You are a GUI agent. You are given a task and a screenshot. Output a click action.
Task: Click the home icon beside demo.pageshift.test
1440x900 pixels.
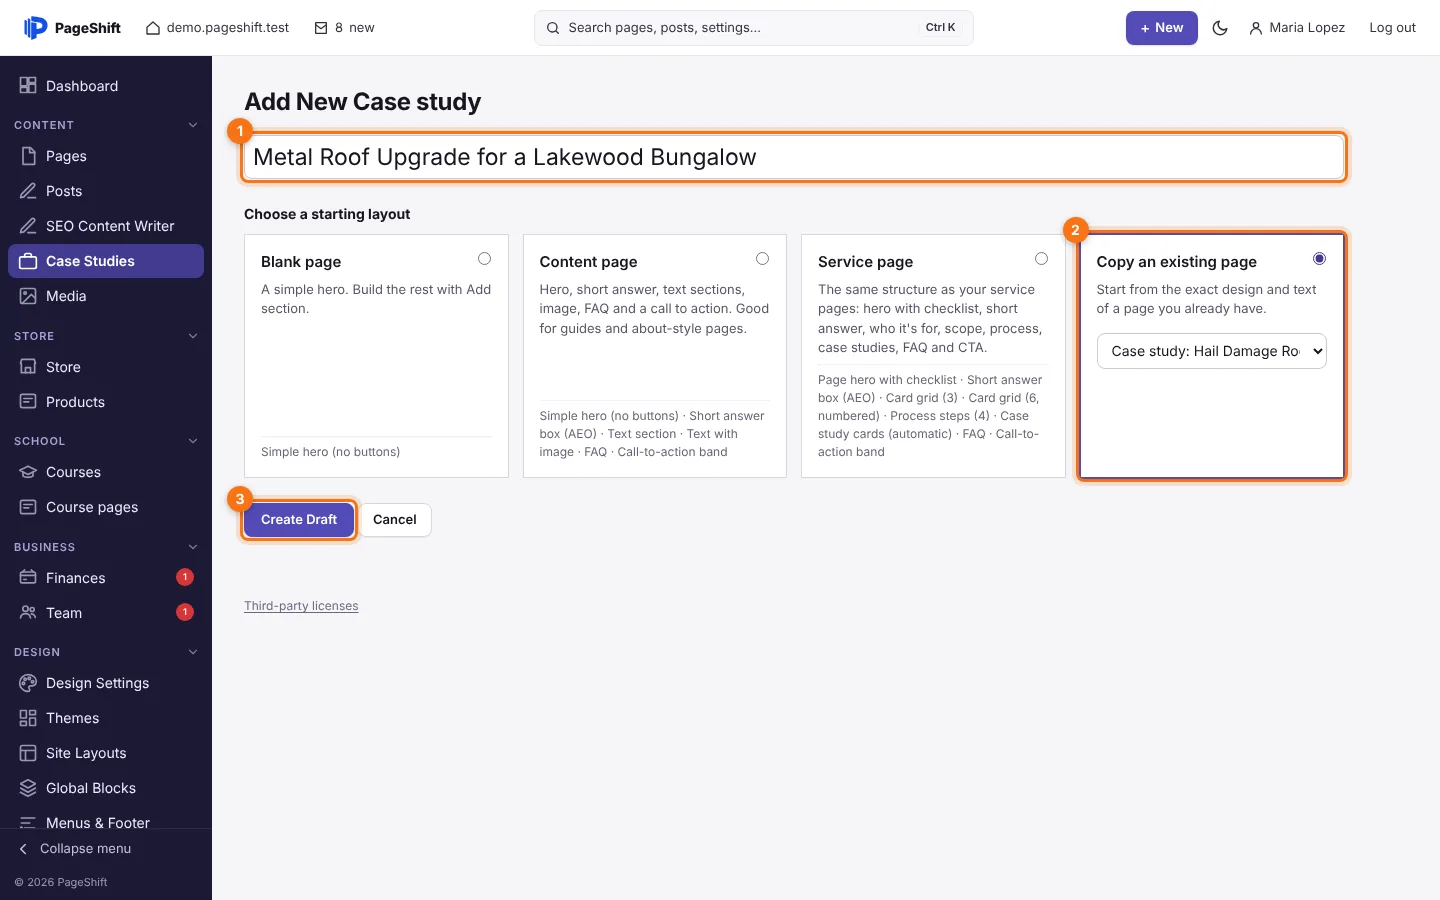pos(153,28)
